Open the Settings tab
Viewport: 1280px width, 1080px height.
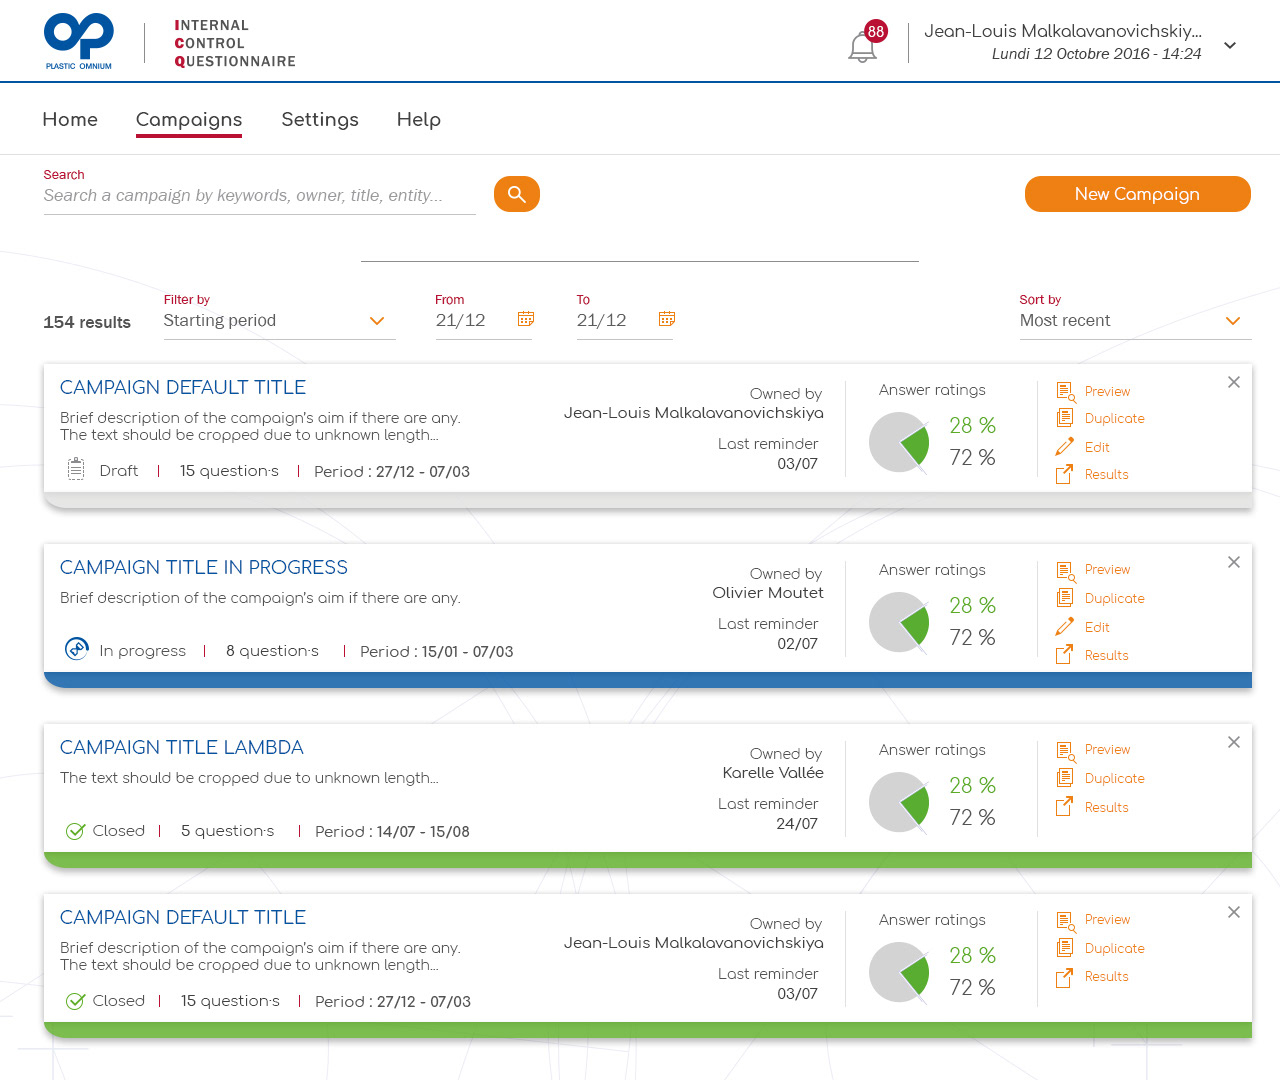tap(320, 120)
